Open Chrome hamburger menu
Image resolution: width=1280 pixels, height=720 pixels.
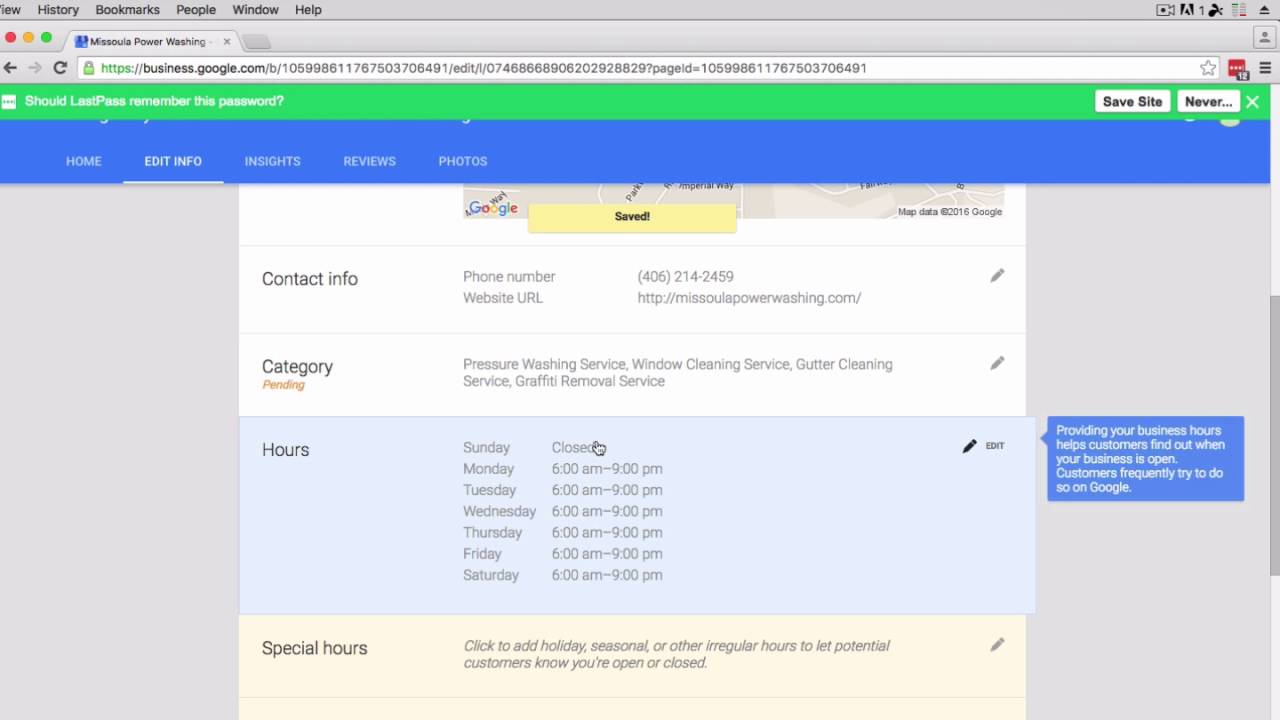click(x=1265, y=68)
